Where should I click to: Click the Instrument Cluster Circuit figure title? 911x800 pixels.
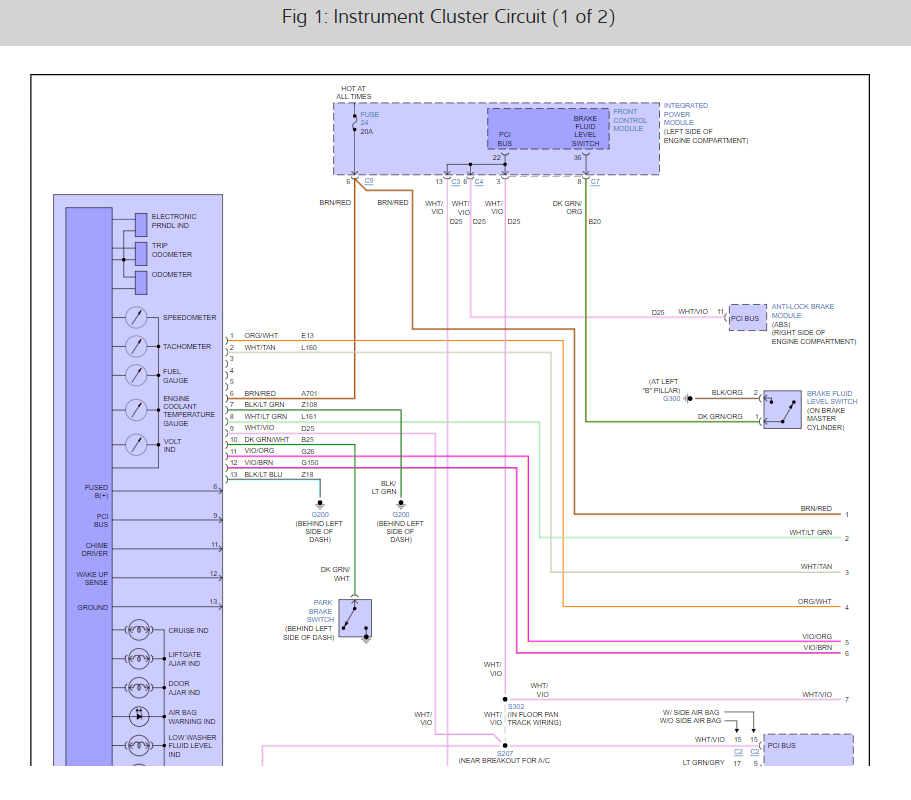(x=448, y=17)
